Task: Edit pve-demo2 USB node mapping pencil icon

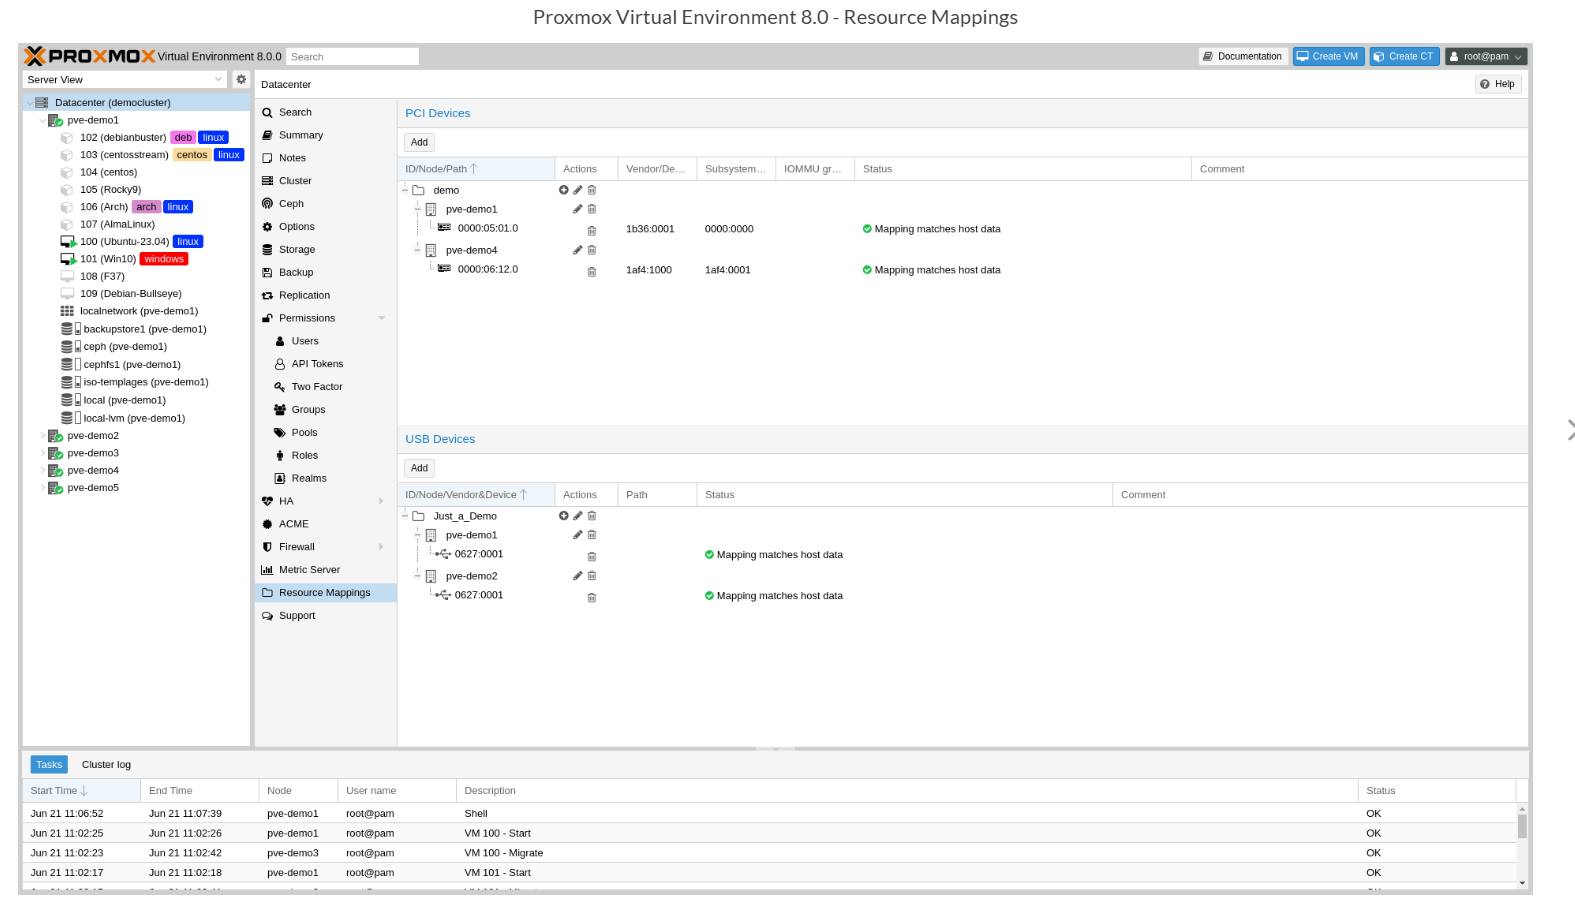Action: (577, 576)
